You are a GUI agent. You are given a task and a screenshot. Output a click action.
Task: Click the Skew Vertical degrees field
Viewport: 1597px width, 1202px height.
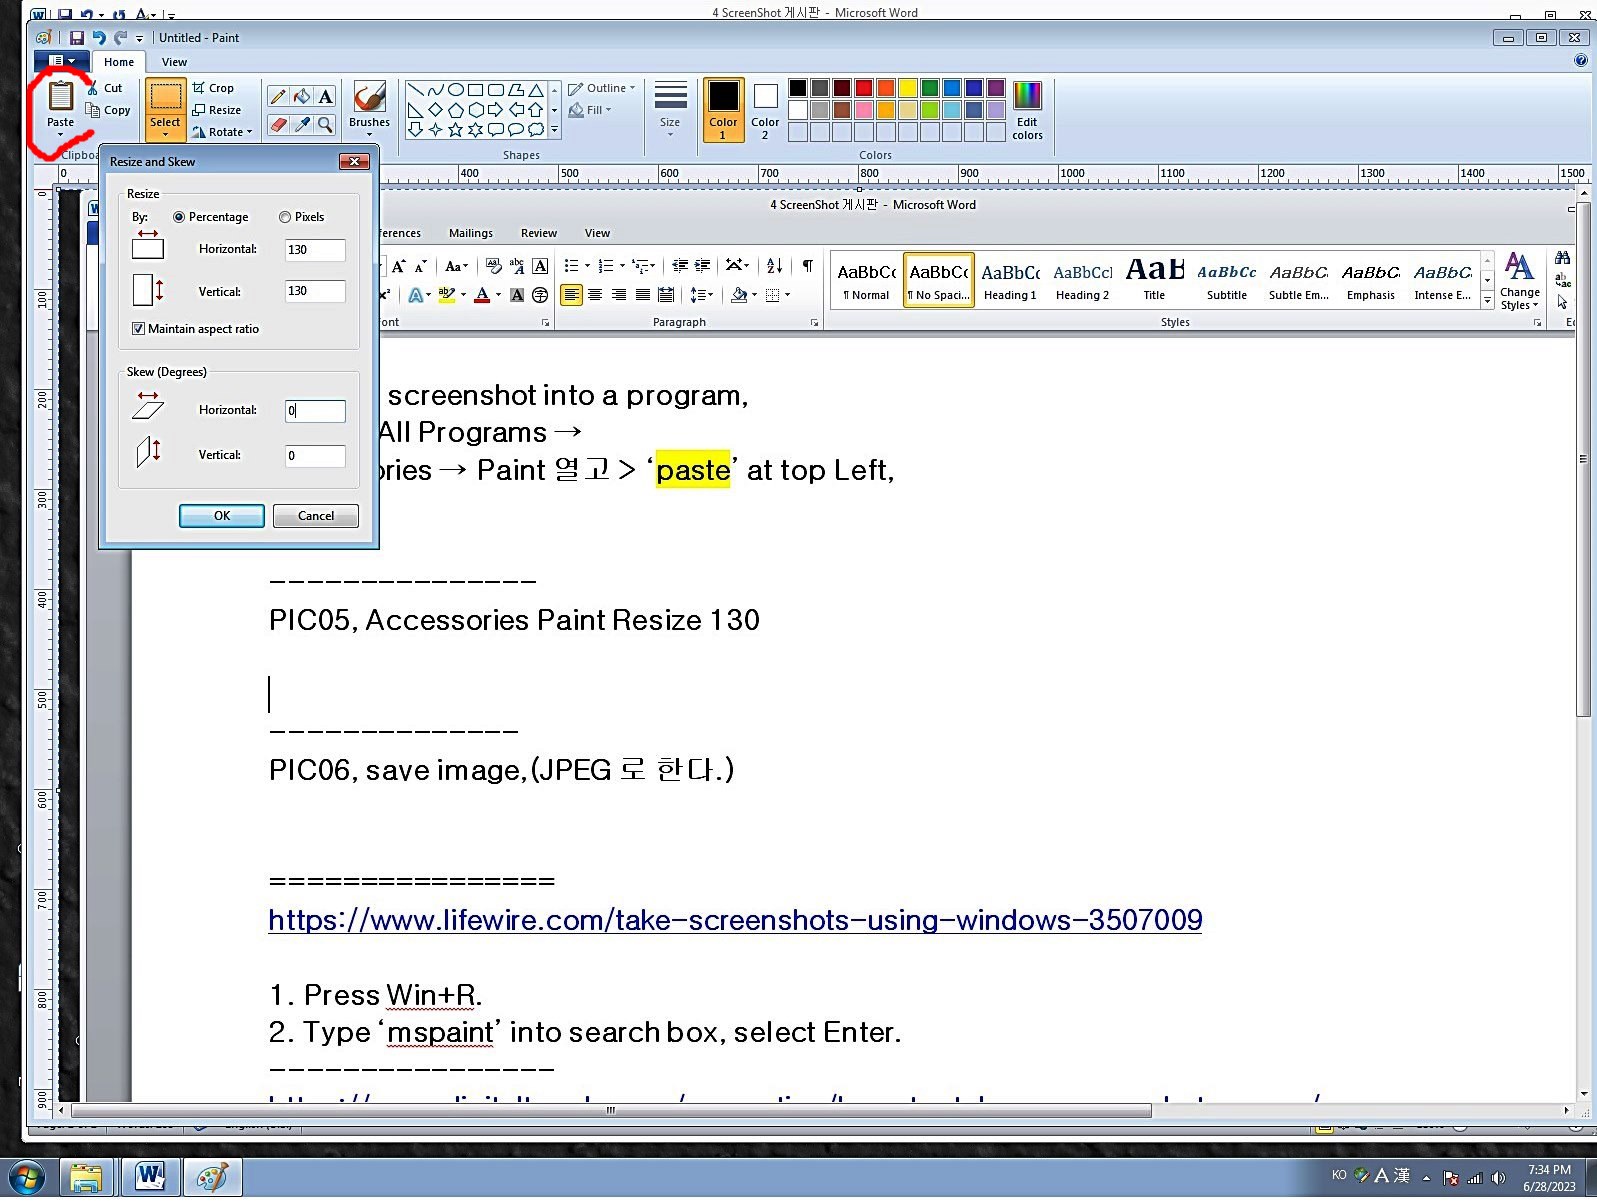click(315, 456)
